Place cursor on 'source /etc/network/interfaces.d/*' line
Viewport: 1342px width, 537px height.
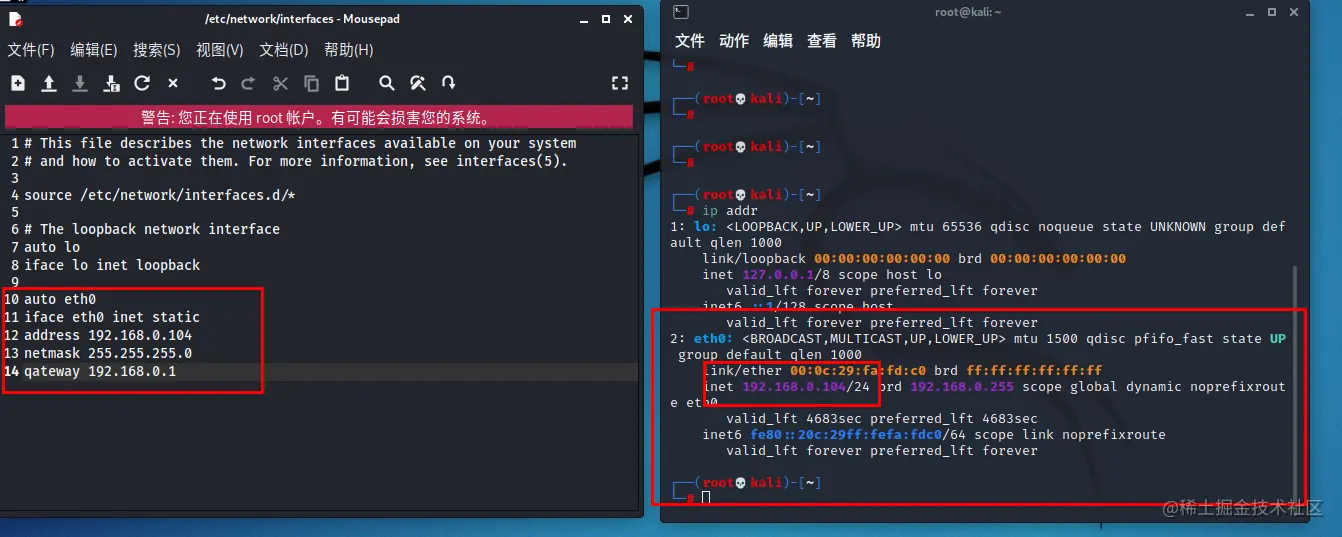click(x=160, y=195)
